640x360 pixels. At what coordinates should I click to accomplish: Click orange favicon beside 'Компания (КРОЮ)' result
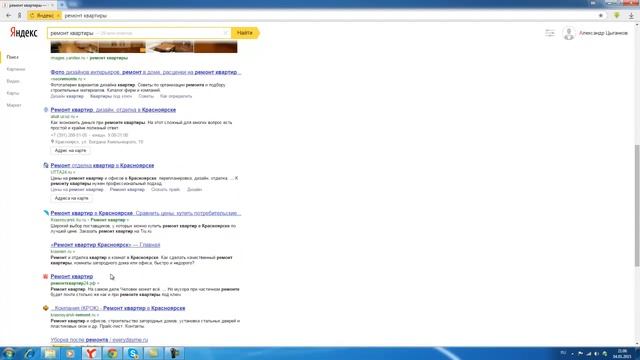46,308
